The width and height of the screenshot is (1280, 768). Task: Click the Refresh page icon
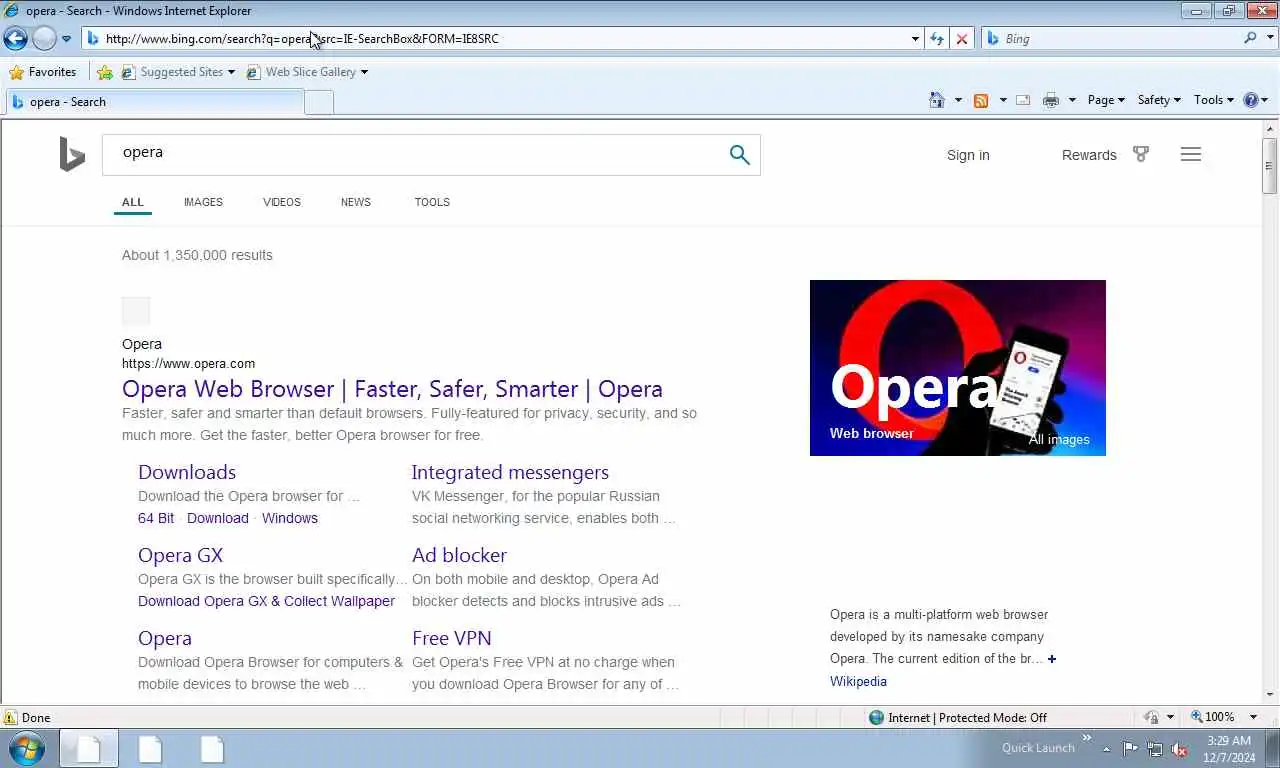coord(937,39)
